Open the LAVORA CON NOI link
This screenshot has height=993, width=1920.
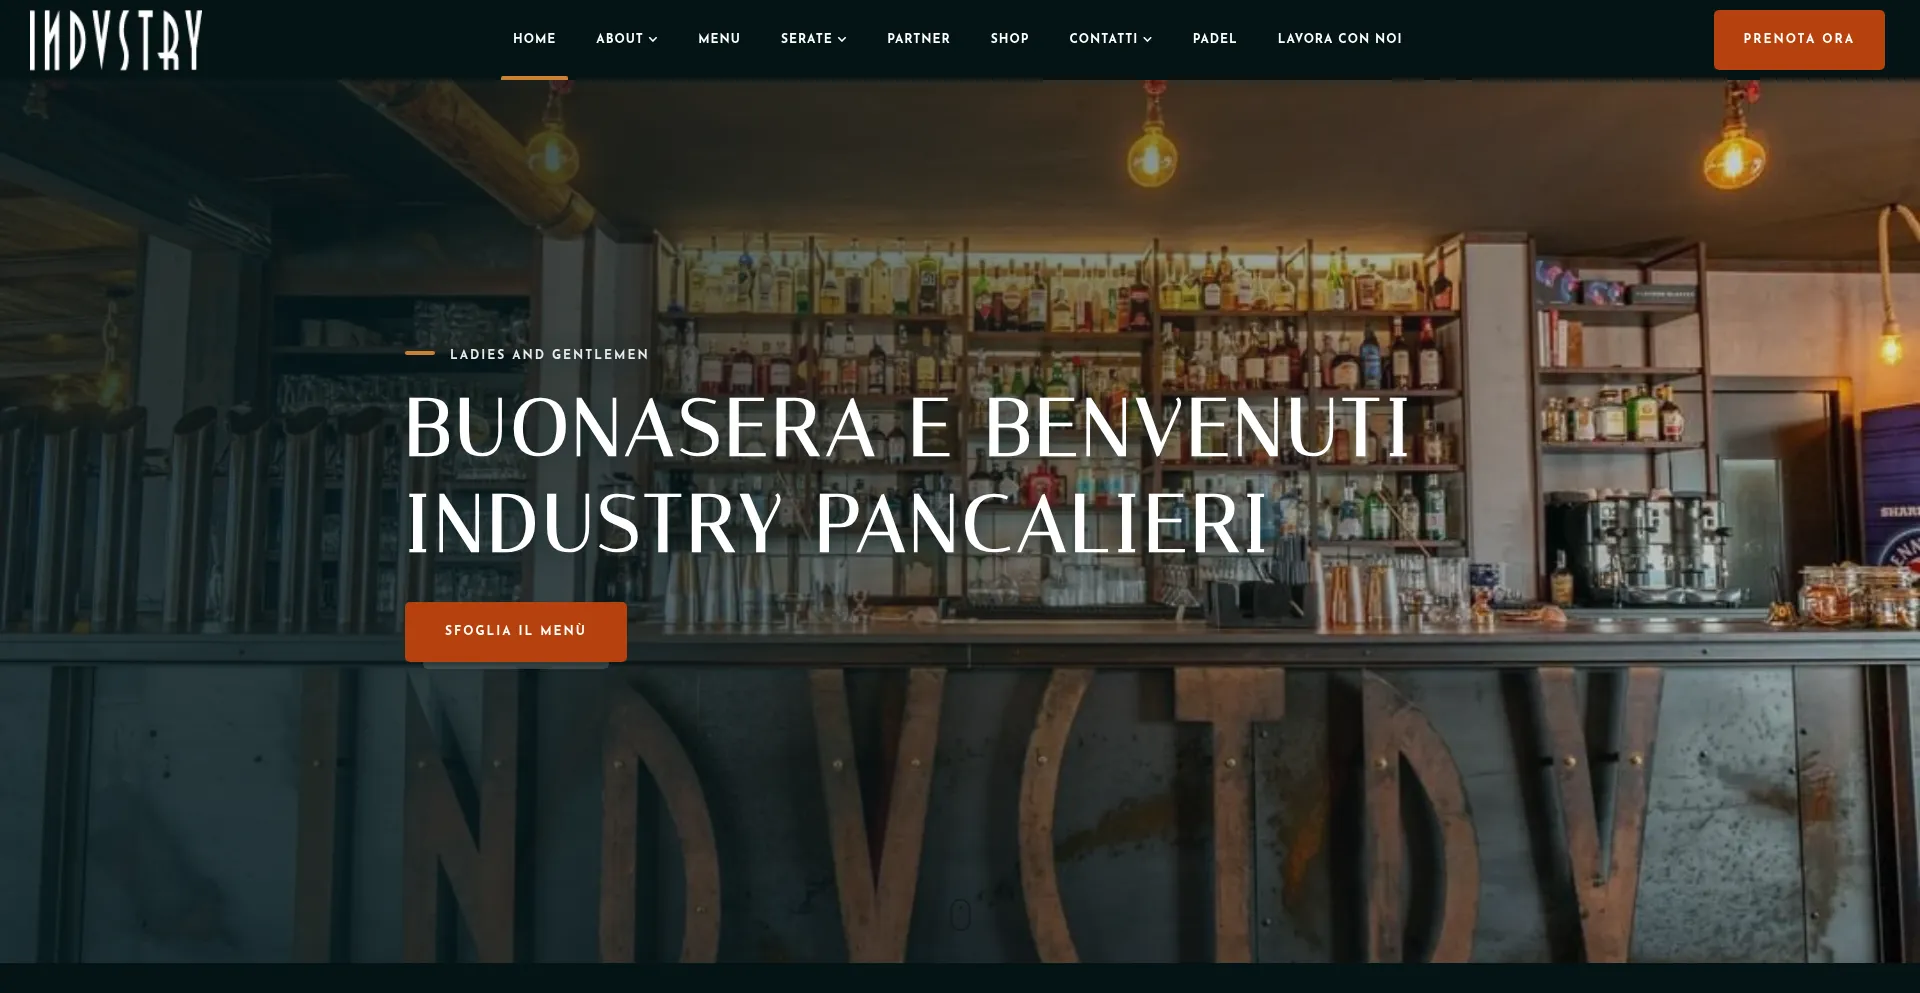(1339, 39)
